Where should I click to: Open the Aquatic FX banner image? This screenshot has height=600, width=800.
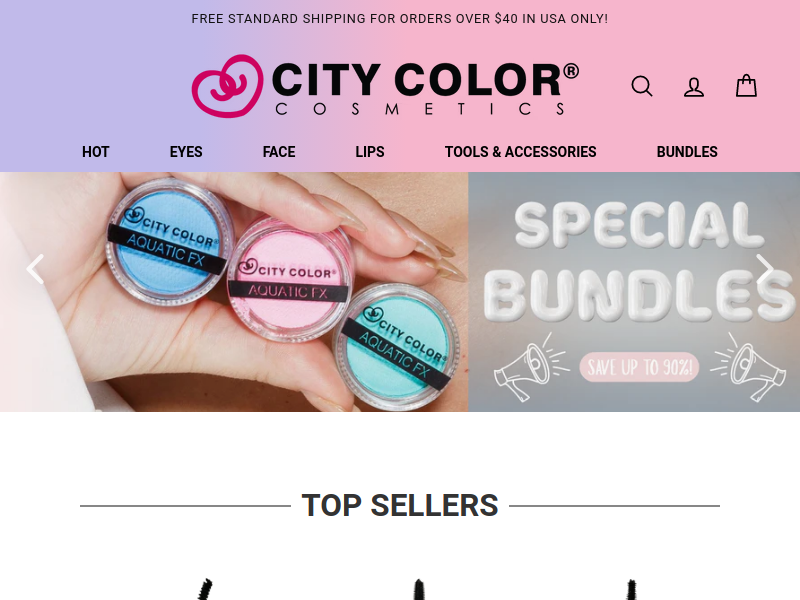(234, 292)
